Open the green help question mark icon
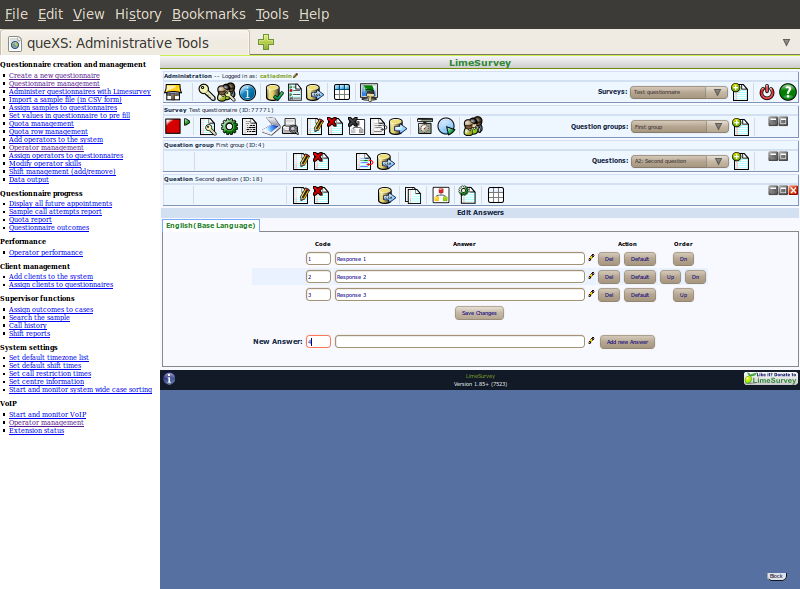800x589 pixels. (787, 92)
